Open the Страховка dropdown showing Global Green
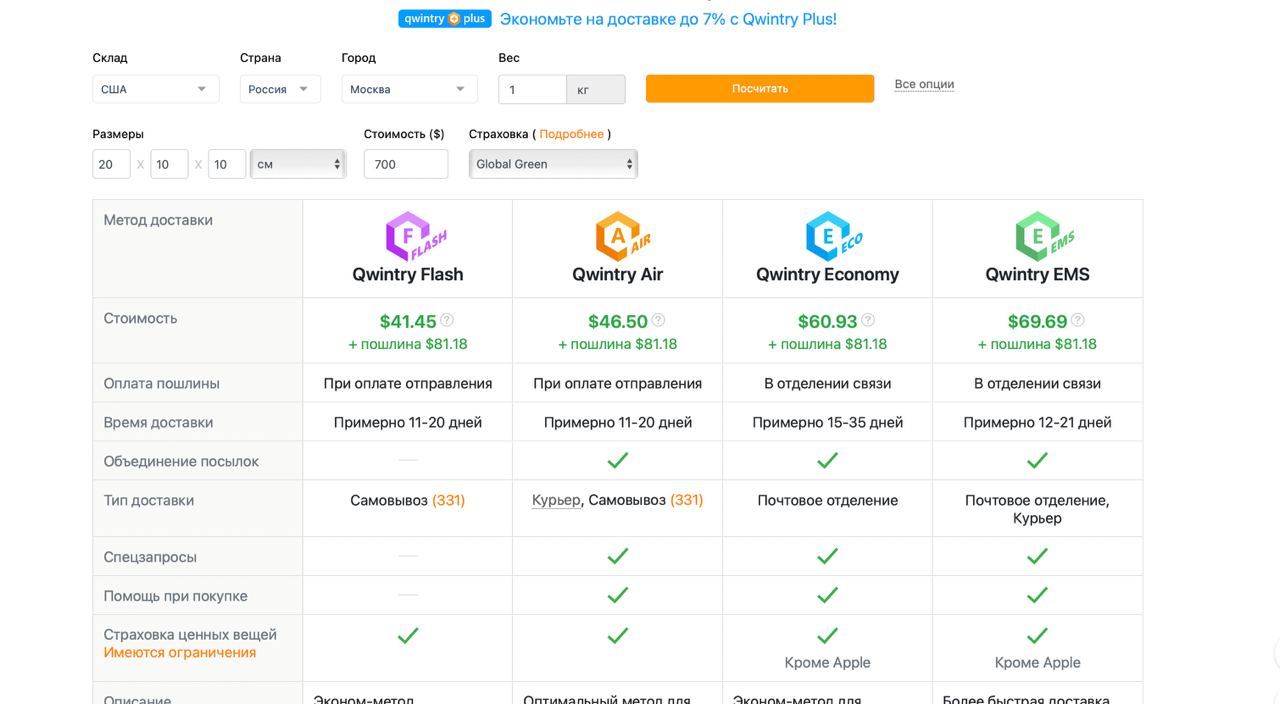The image size is (1280, 704). tap(553, 164)
